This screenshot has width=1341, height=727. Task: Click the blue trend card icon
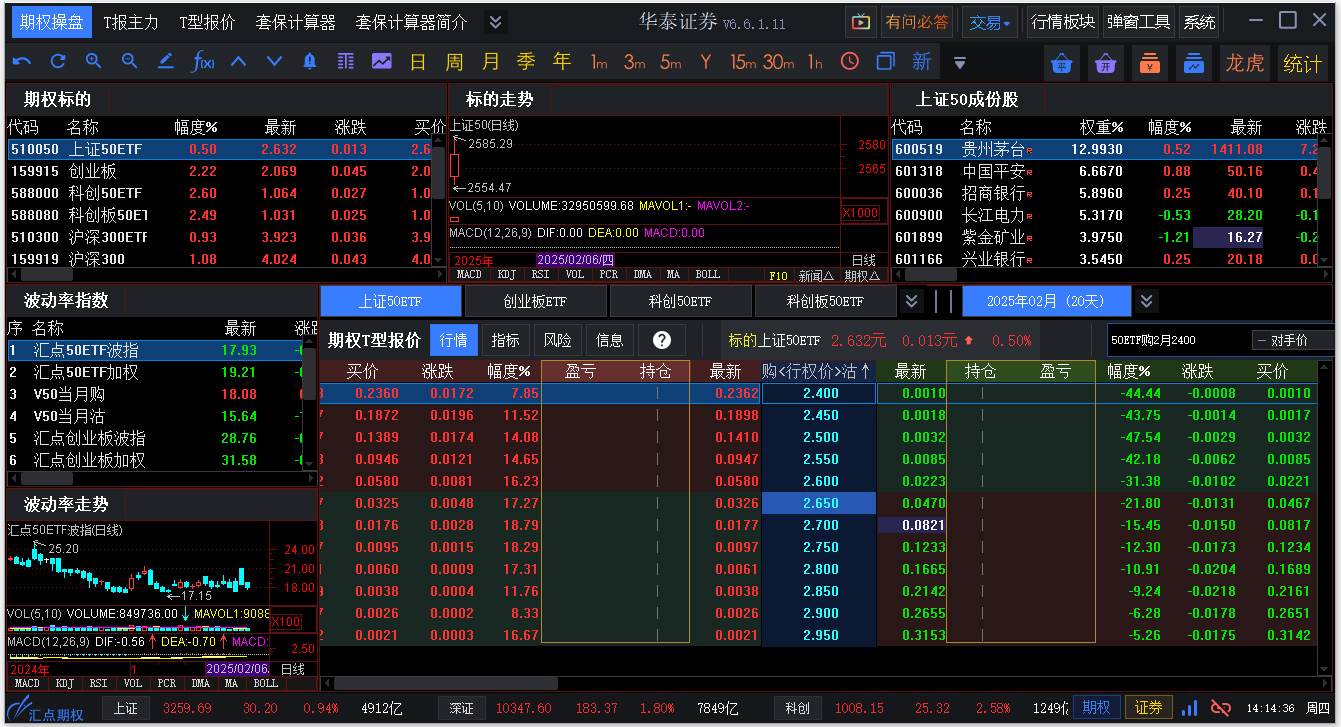[1195, 63]
